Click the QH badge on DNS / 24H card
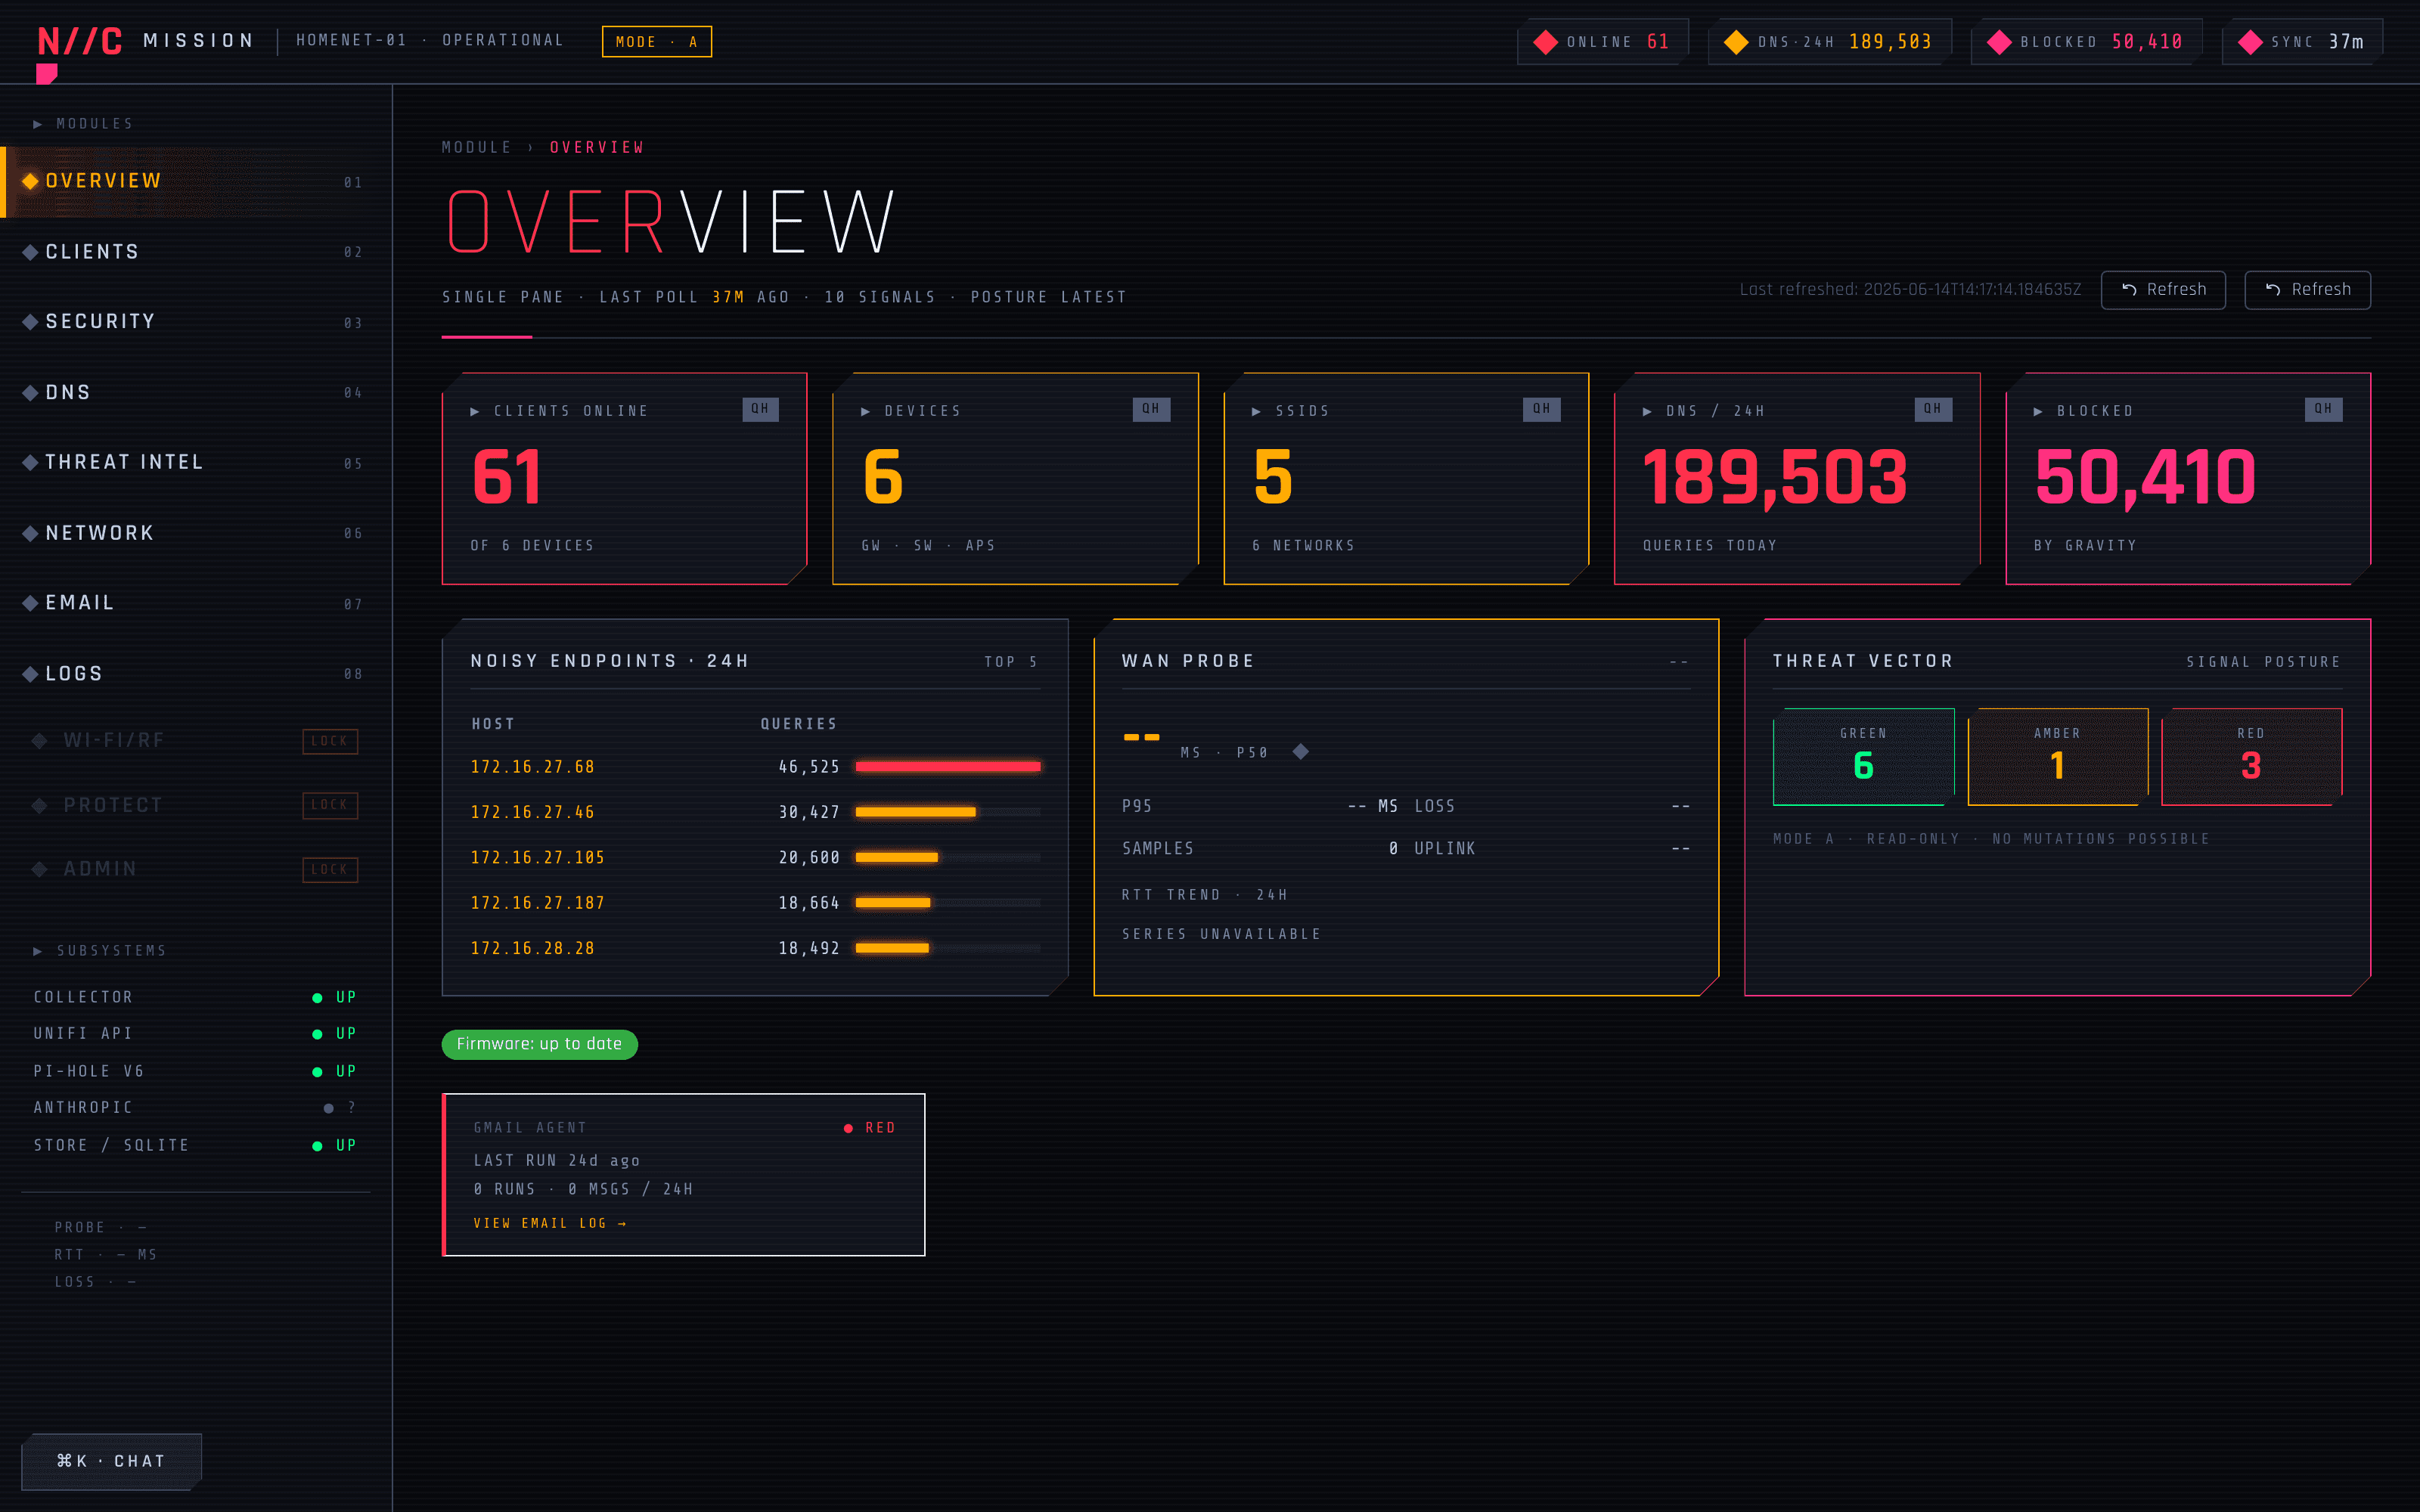 pos(1933,409)
